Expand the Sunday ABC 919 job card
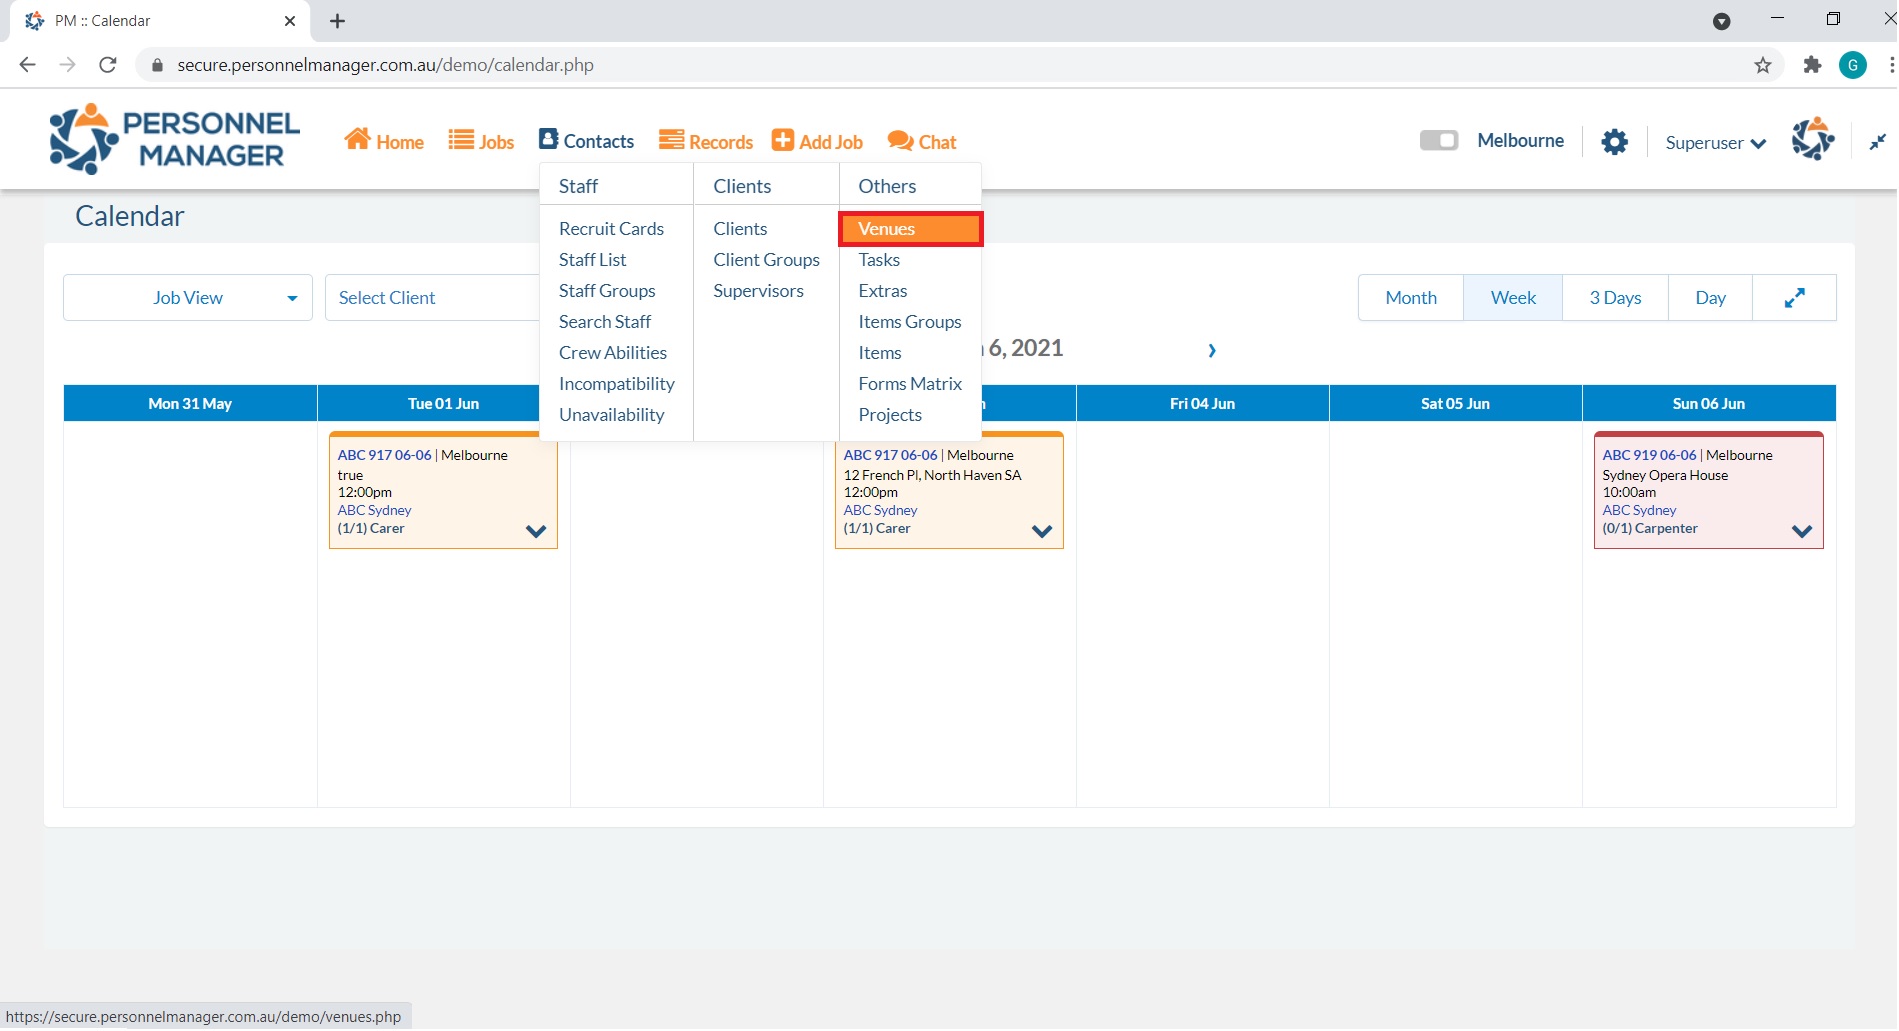The width and height of the screenshot is (1899, 1031). tap(1801, 531)
